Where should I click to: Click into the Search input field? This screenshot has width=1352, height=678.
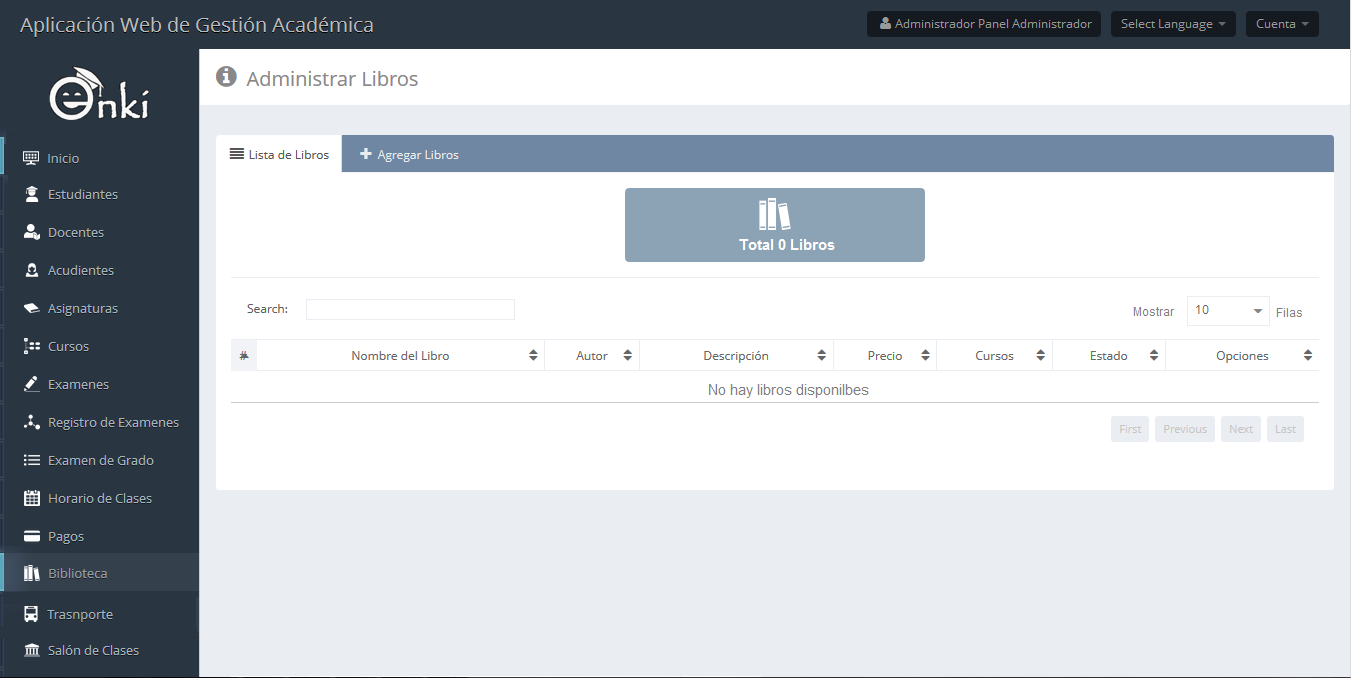point(410,310)
